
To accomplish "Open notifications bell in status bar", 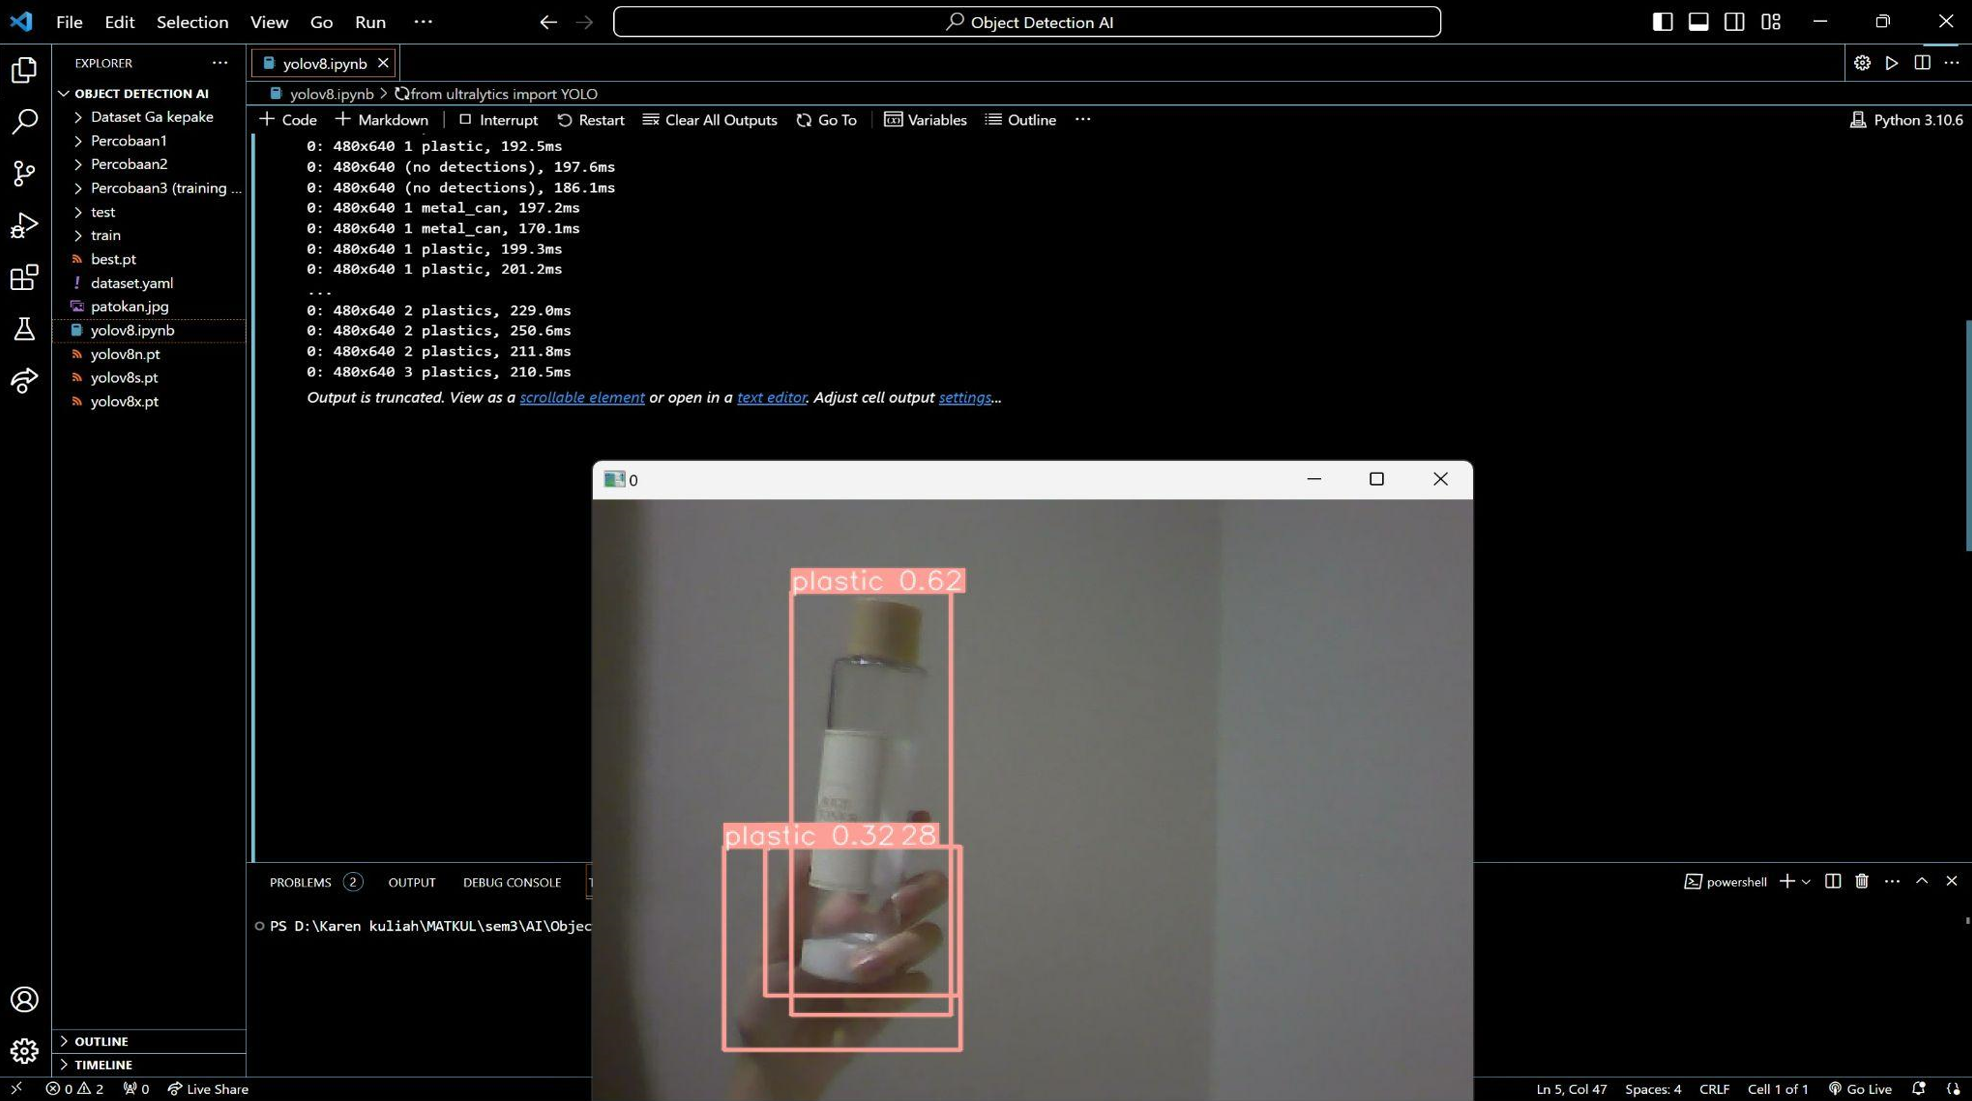I will tap(1918, 1089).
